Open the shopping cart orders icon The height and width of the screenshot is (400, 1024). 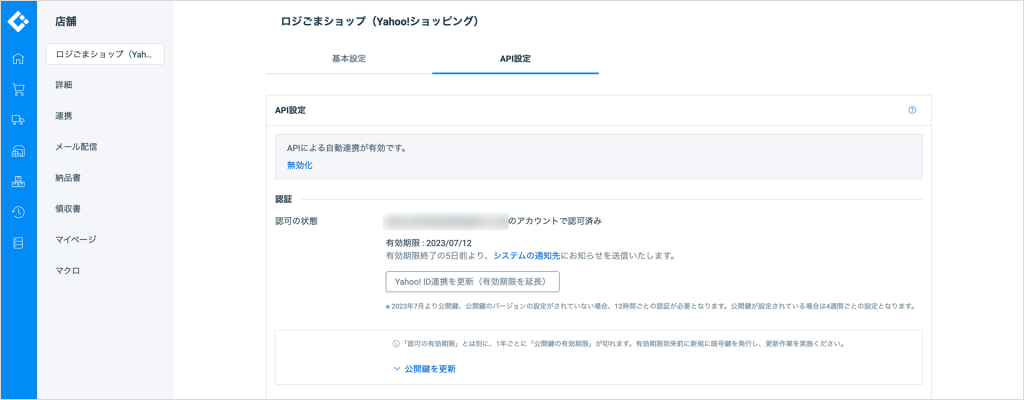18,90
